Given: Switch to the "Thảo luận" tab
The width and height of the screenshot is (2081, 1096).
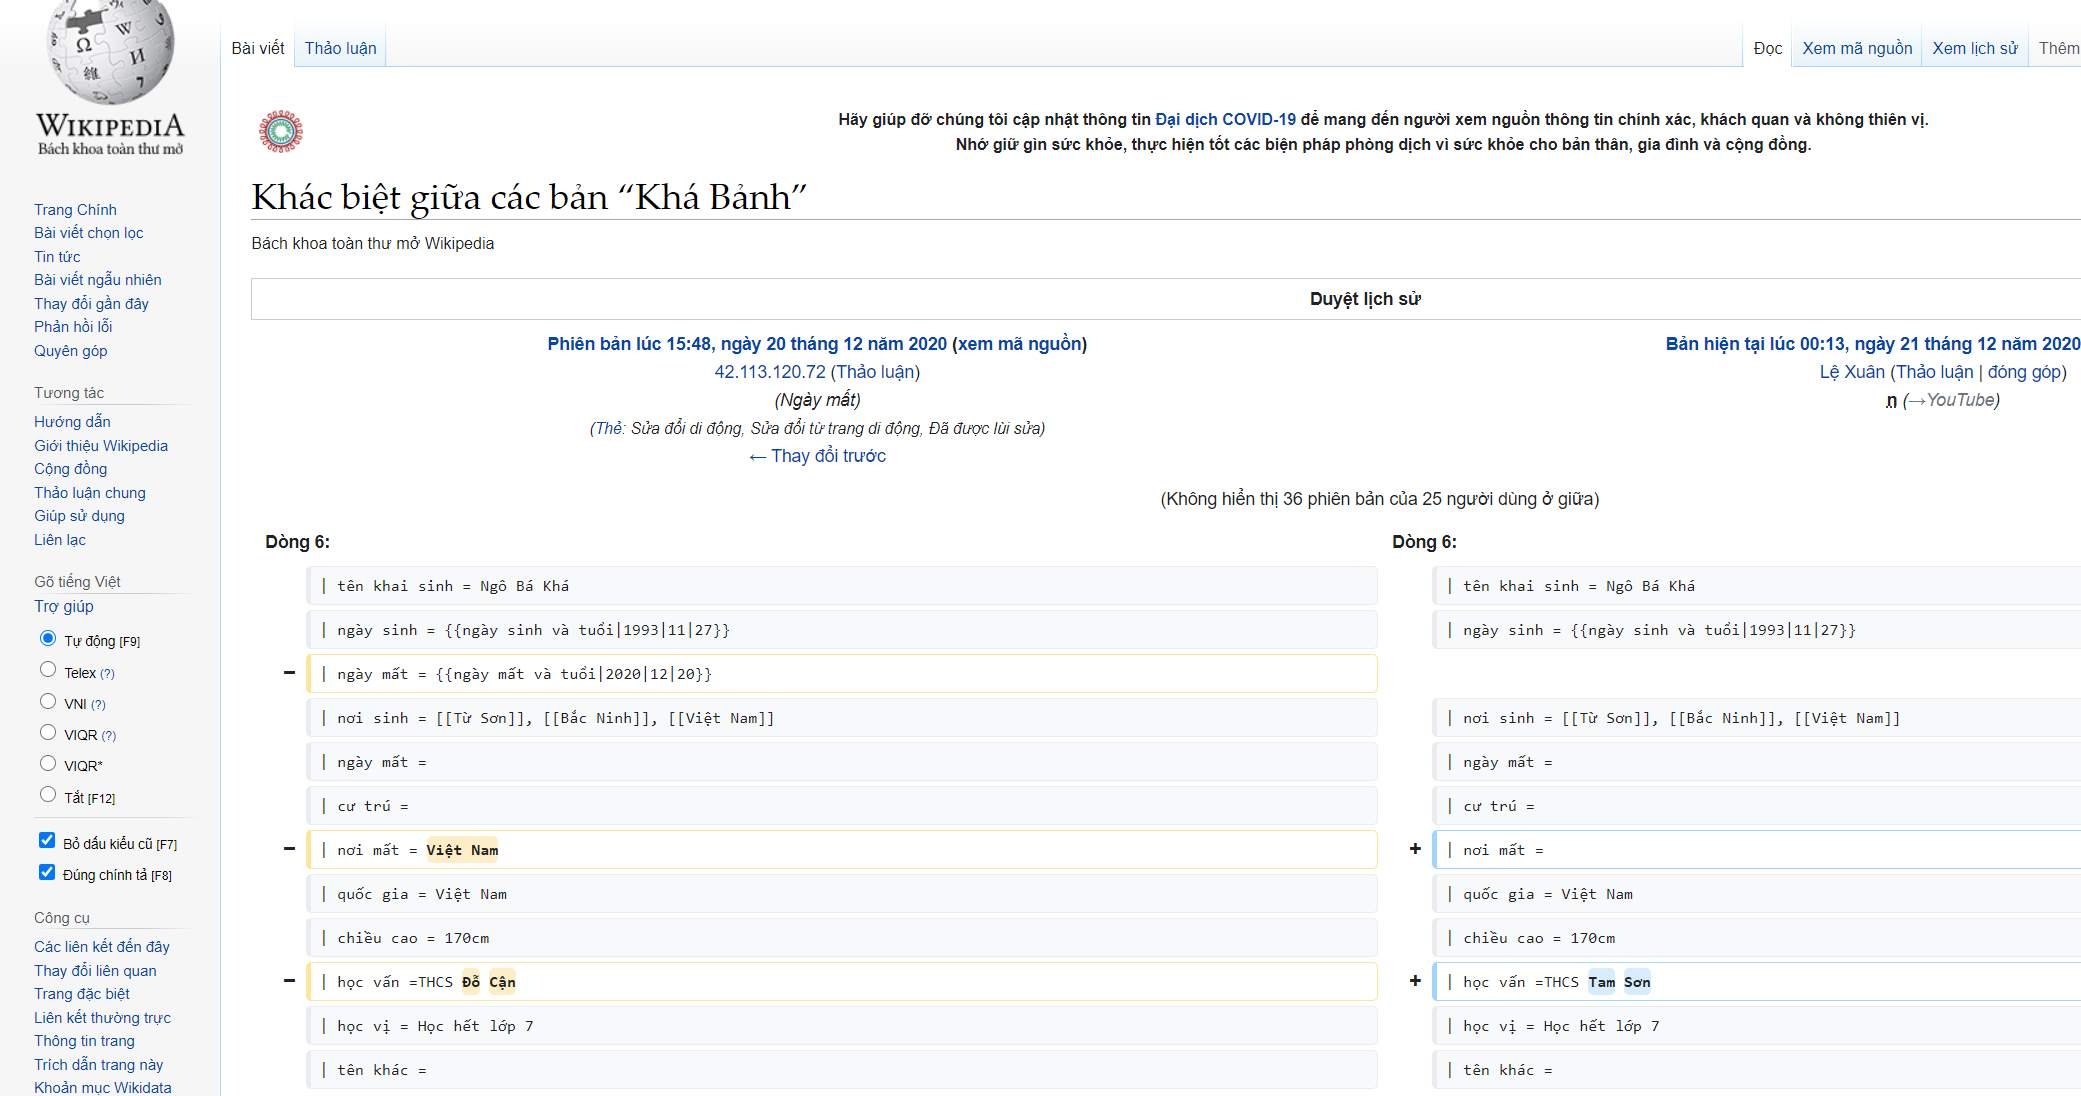Looking at the screenshot, I should 341,47.
